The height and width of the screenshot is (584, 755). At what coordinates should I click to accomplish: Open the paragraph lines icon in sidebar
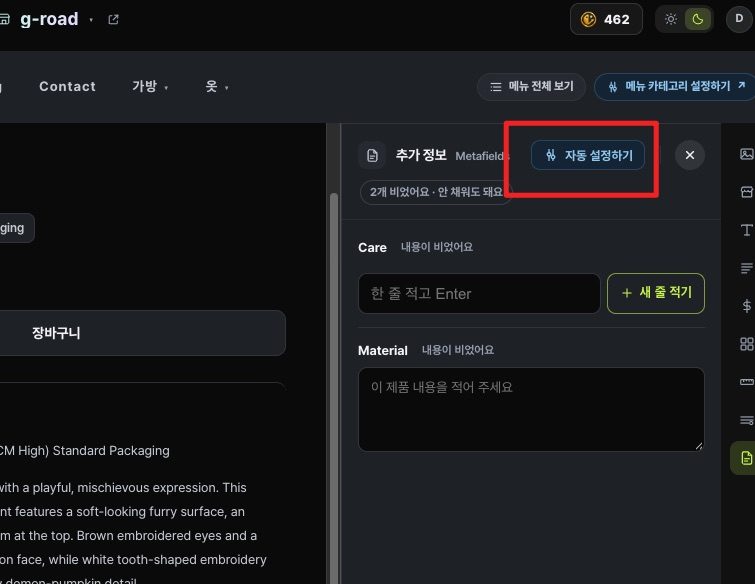tap(746, 268)
